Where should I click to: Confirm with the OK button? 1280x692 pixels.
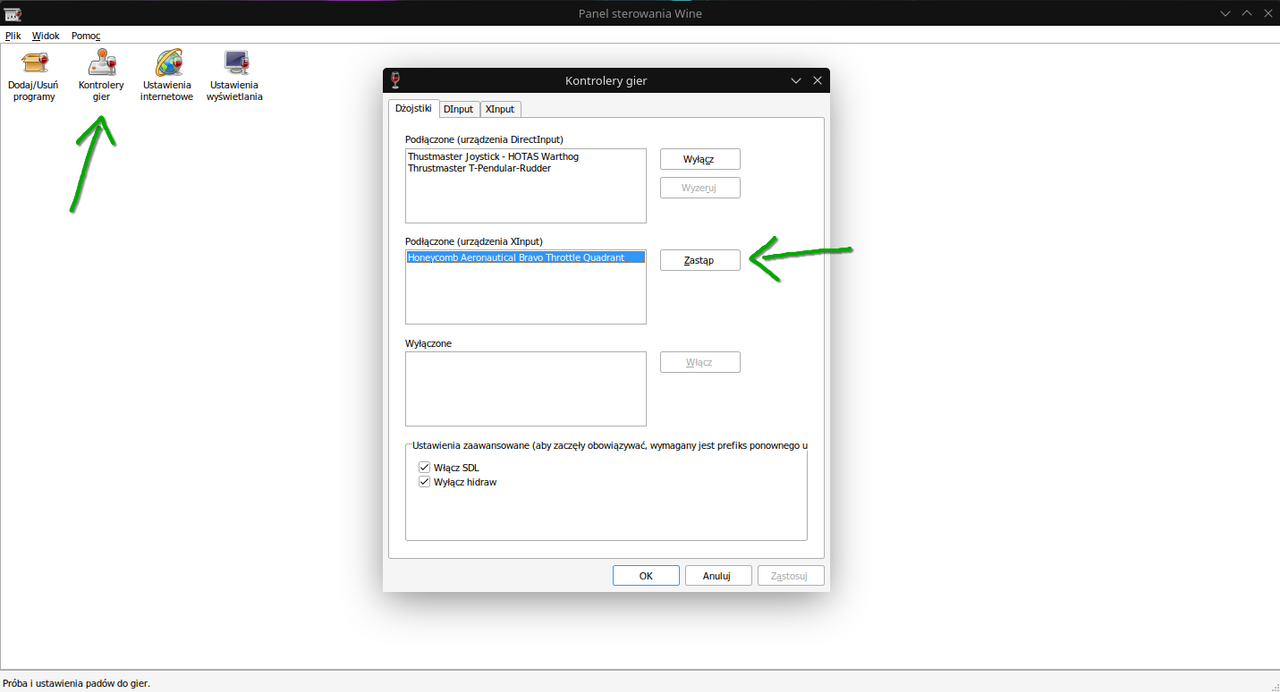pos(646,576)
